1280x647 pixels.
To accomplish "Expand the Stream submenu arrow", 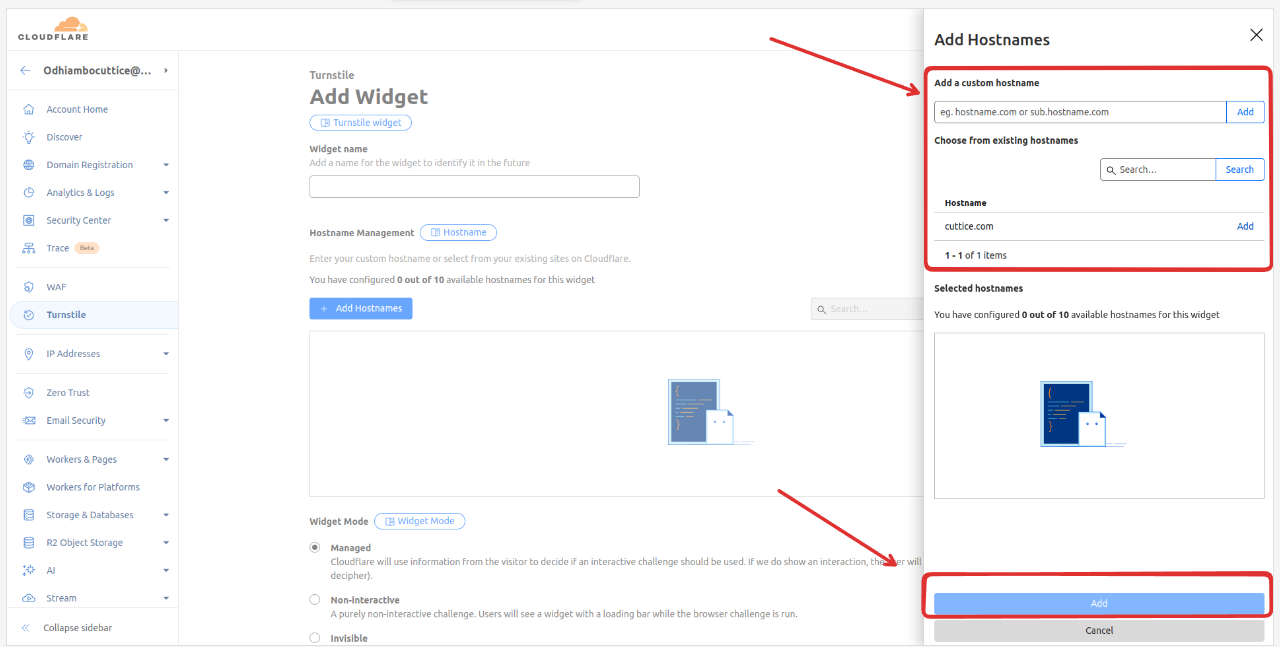I will click(x=166, y=598).
